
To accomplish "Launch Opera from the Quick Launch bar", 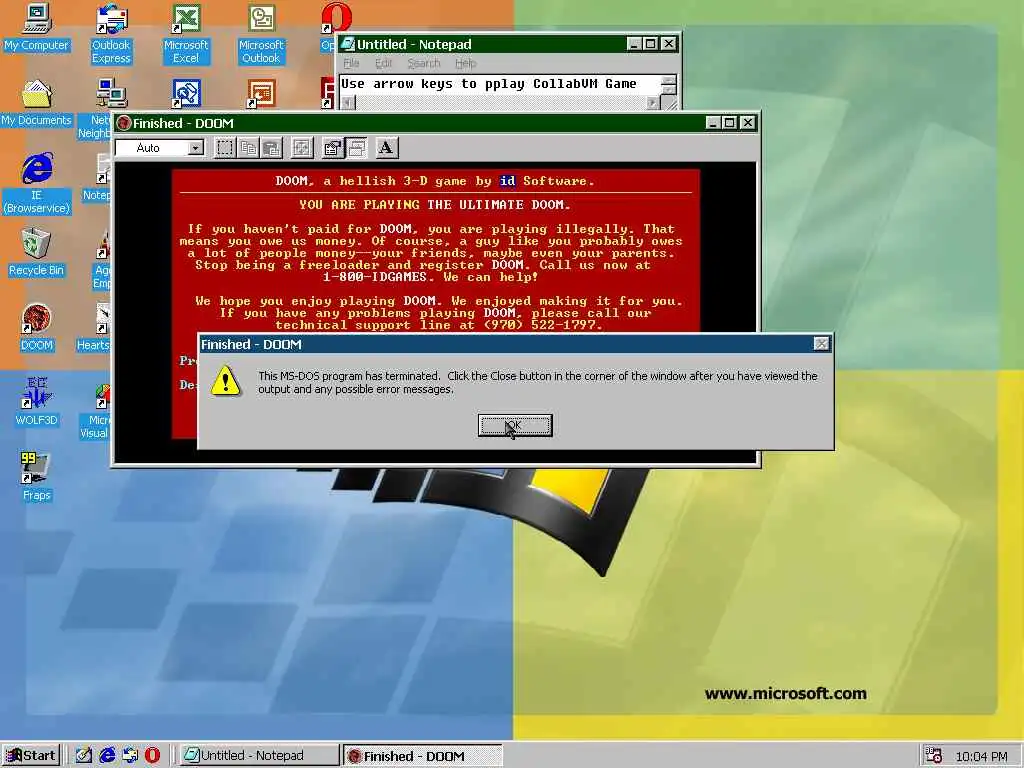I will (152, 756).
